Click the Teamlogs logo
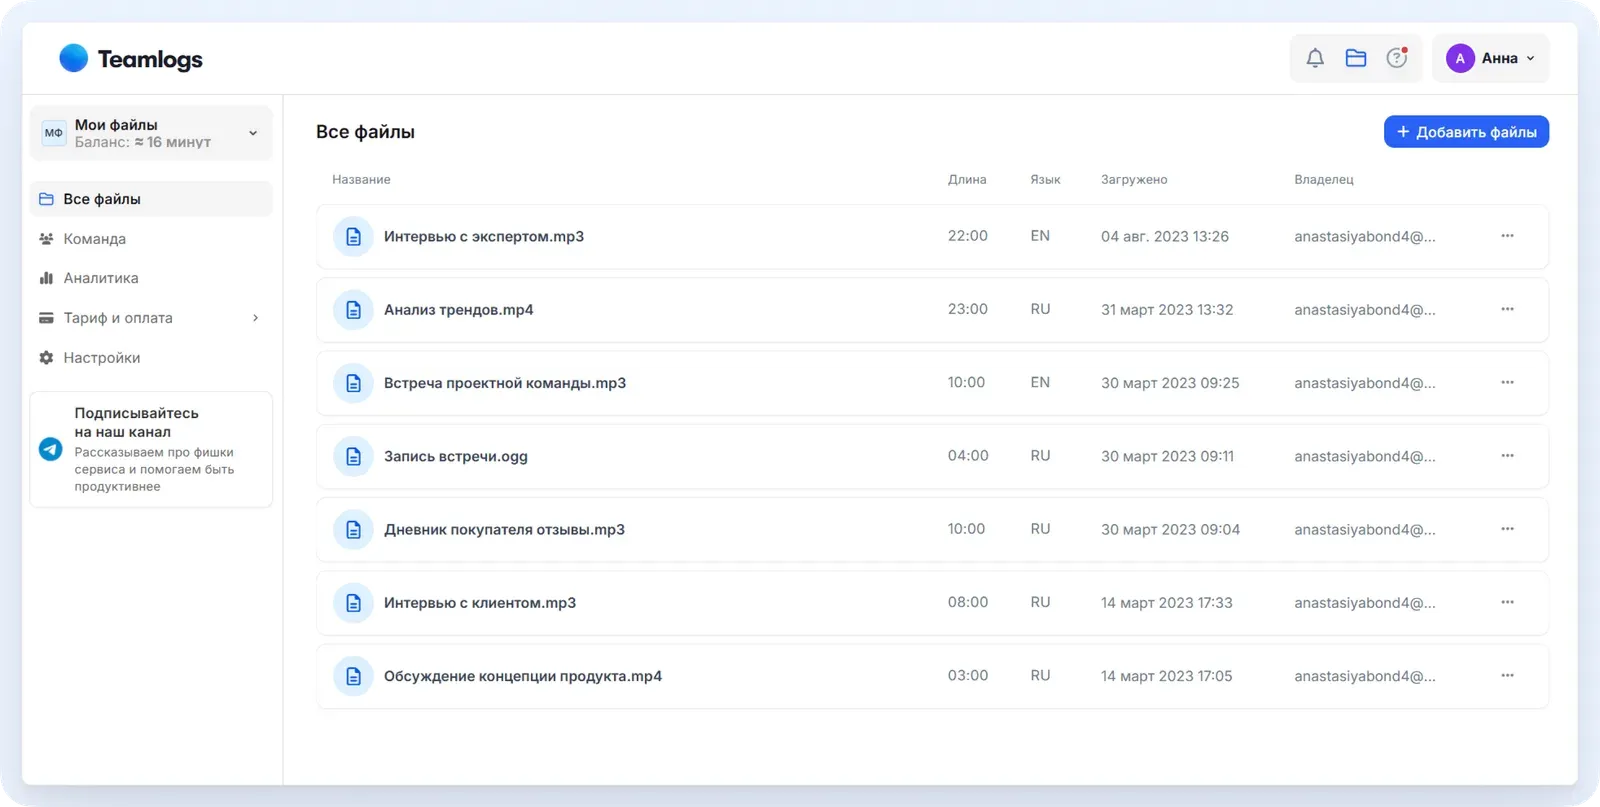The height and width of the screenshot is (807, 1600). pyautogui.click(x=131, y=59)
